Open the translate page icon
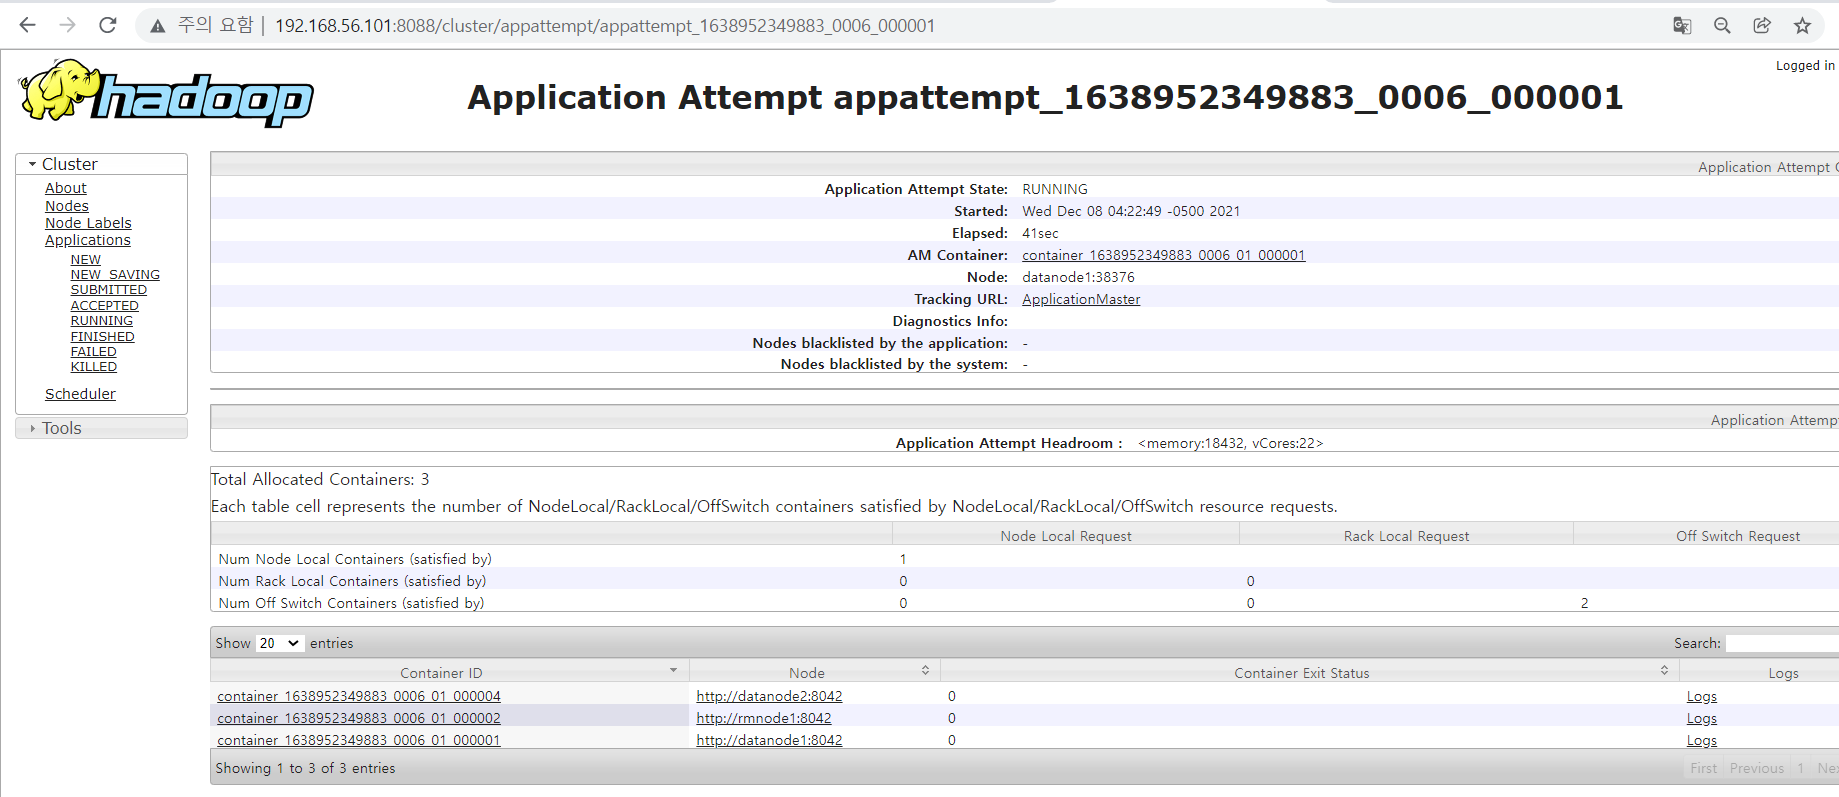Viewport: 1839px width, 797px height. (x=1682, y=26)
